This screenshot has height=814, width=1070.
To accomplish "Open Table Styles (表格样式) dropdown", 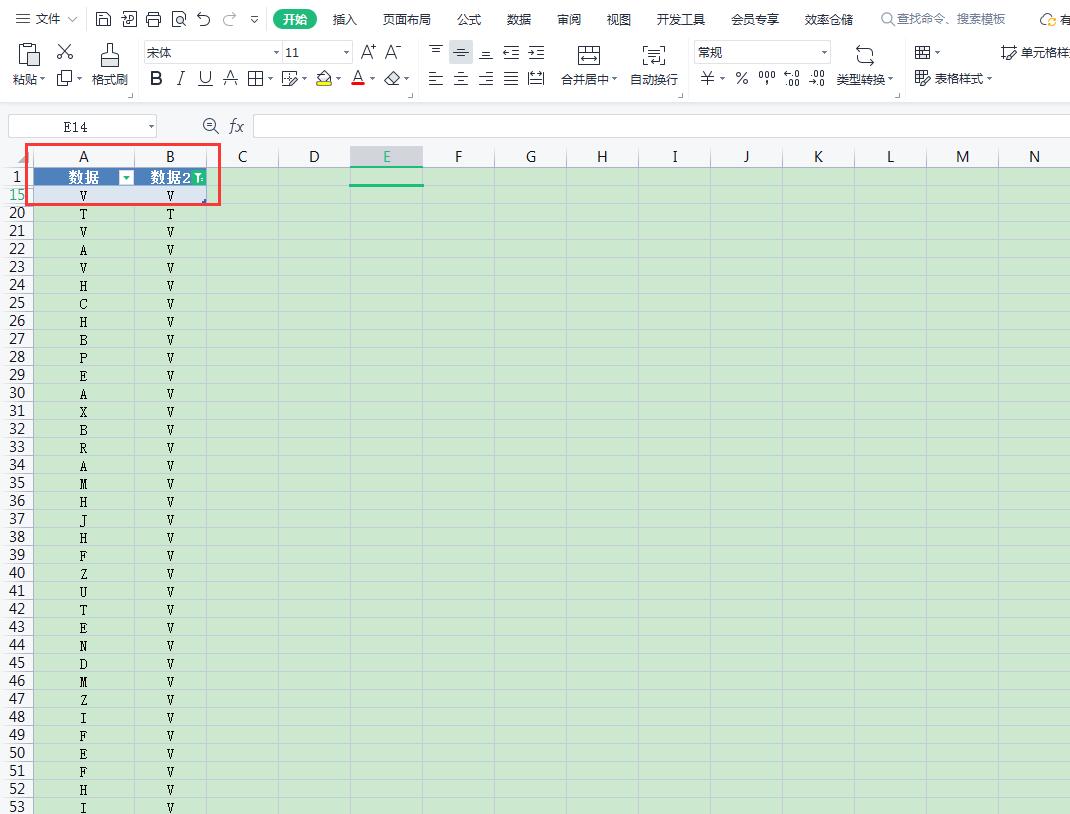I will [x=953, y=78].
